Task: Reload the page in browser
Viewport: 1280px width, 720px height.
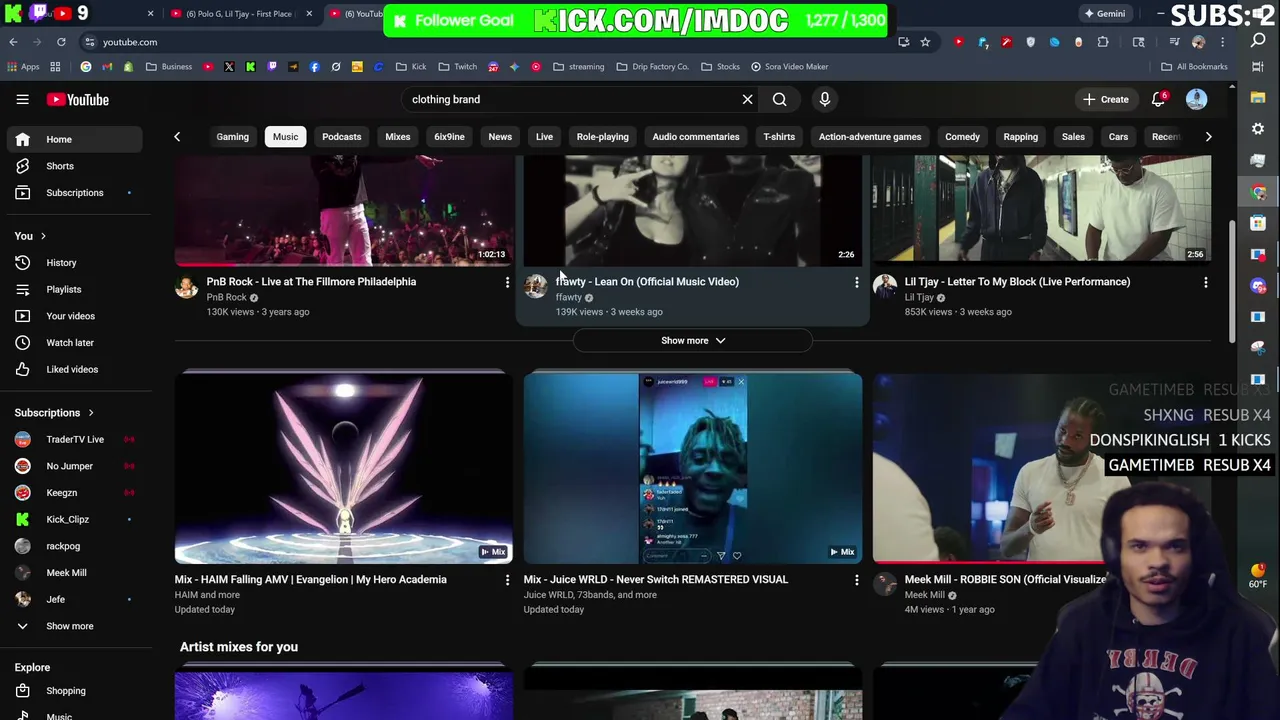Action: point(61,42)
